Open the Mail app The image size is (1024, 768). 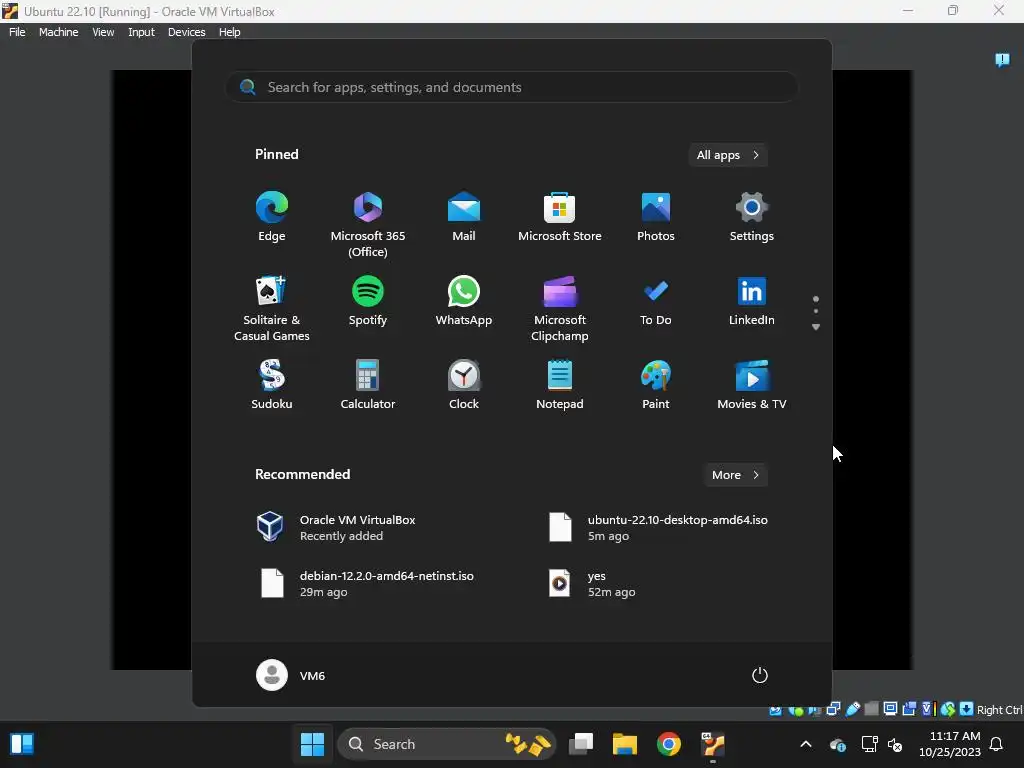[x=464, y=217]
